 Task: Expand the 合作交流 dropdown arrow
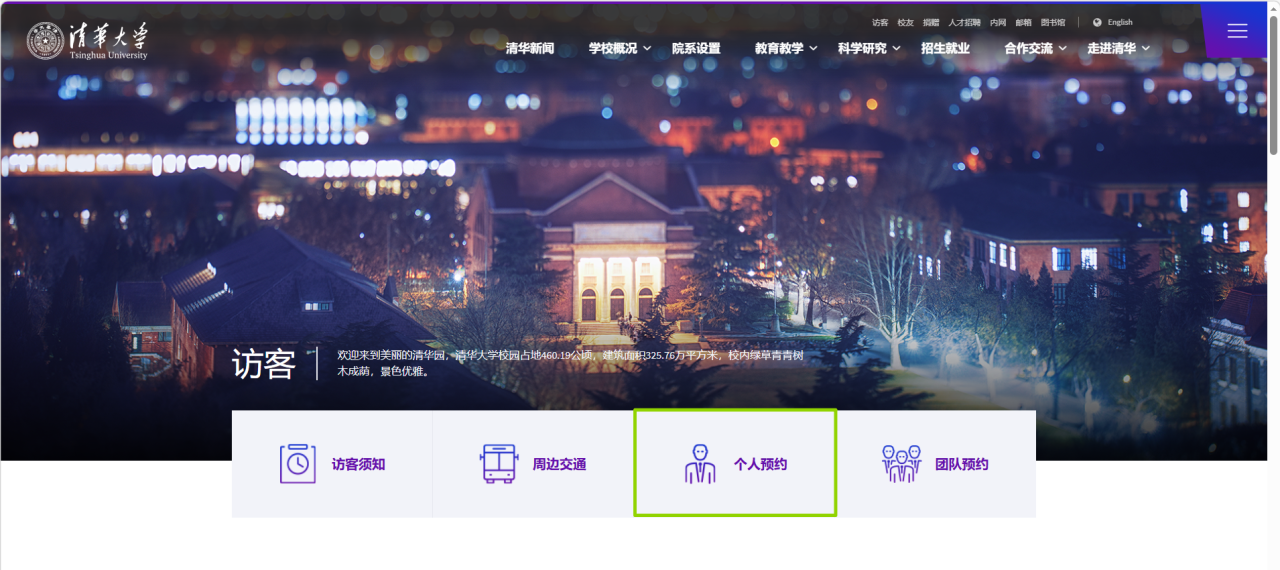(x=1063, y=49)
